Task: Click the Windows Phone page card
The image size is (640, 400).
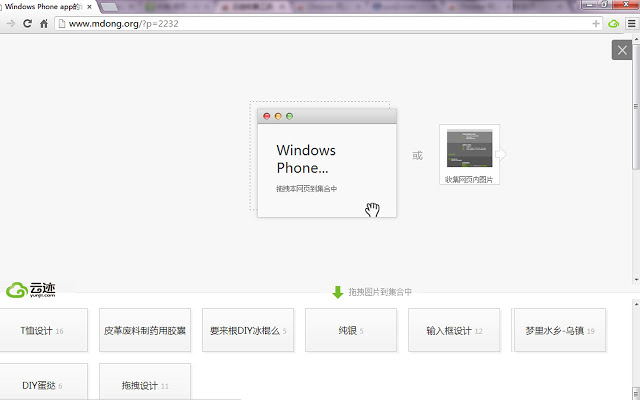Action: (x=327, y=163)
